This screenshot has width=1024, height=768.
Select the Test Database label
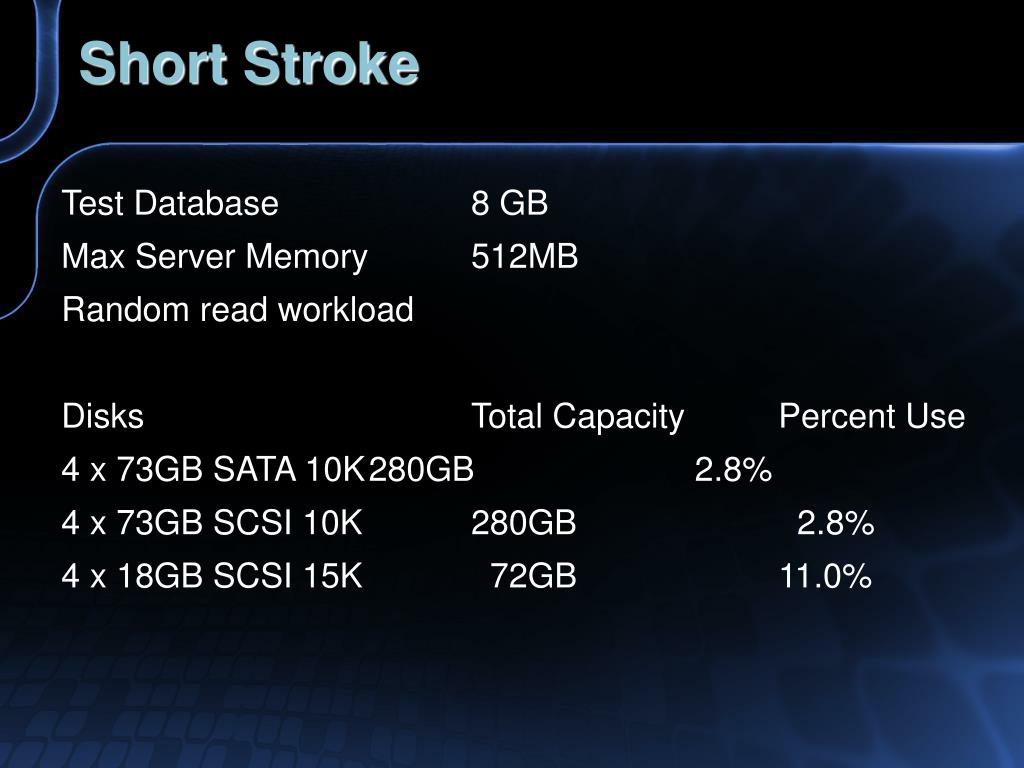170,202
